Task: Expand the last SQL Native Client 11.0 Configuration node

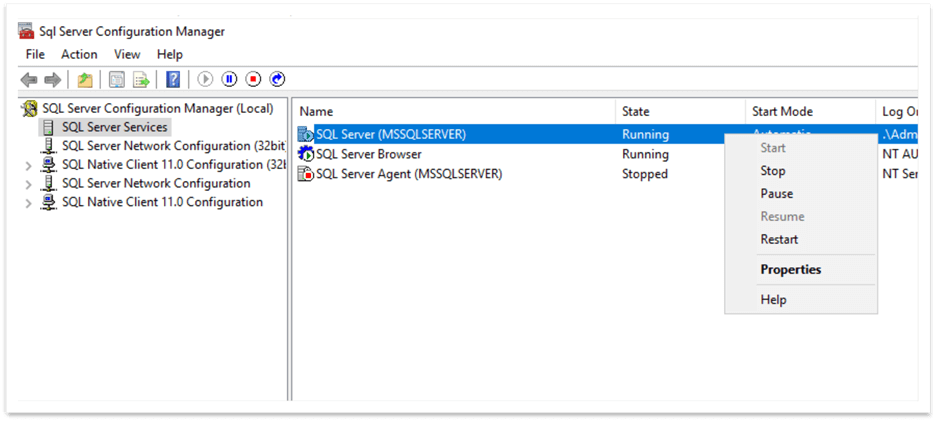Action: tap(28, 203)
